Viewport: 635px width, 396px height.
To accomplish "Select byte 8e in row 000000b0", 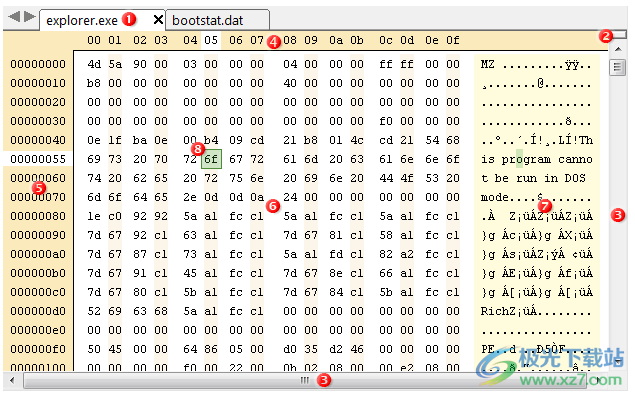I will [336, 273].
